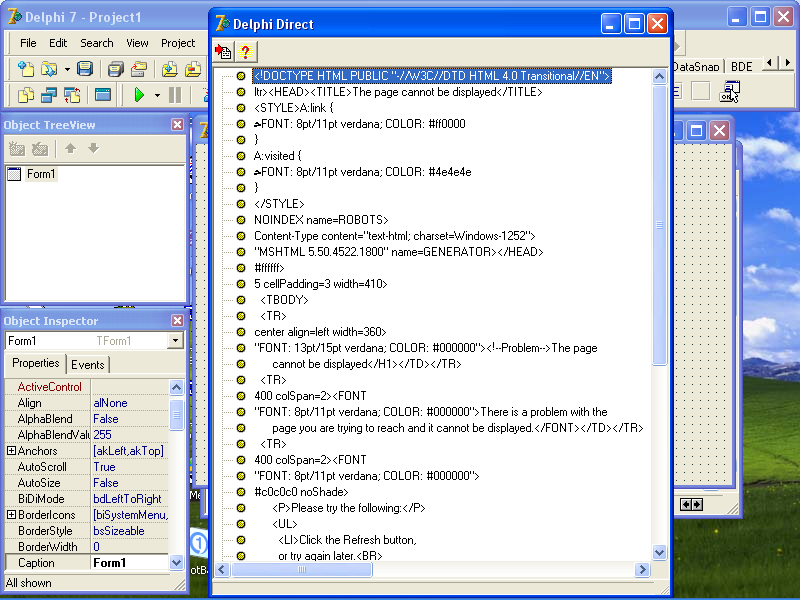Click the Move Up arrow in Object TreeView
This screenshot has height=600, width=800.
tap(70, 148)
